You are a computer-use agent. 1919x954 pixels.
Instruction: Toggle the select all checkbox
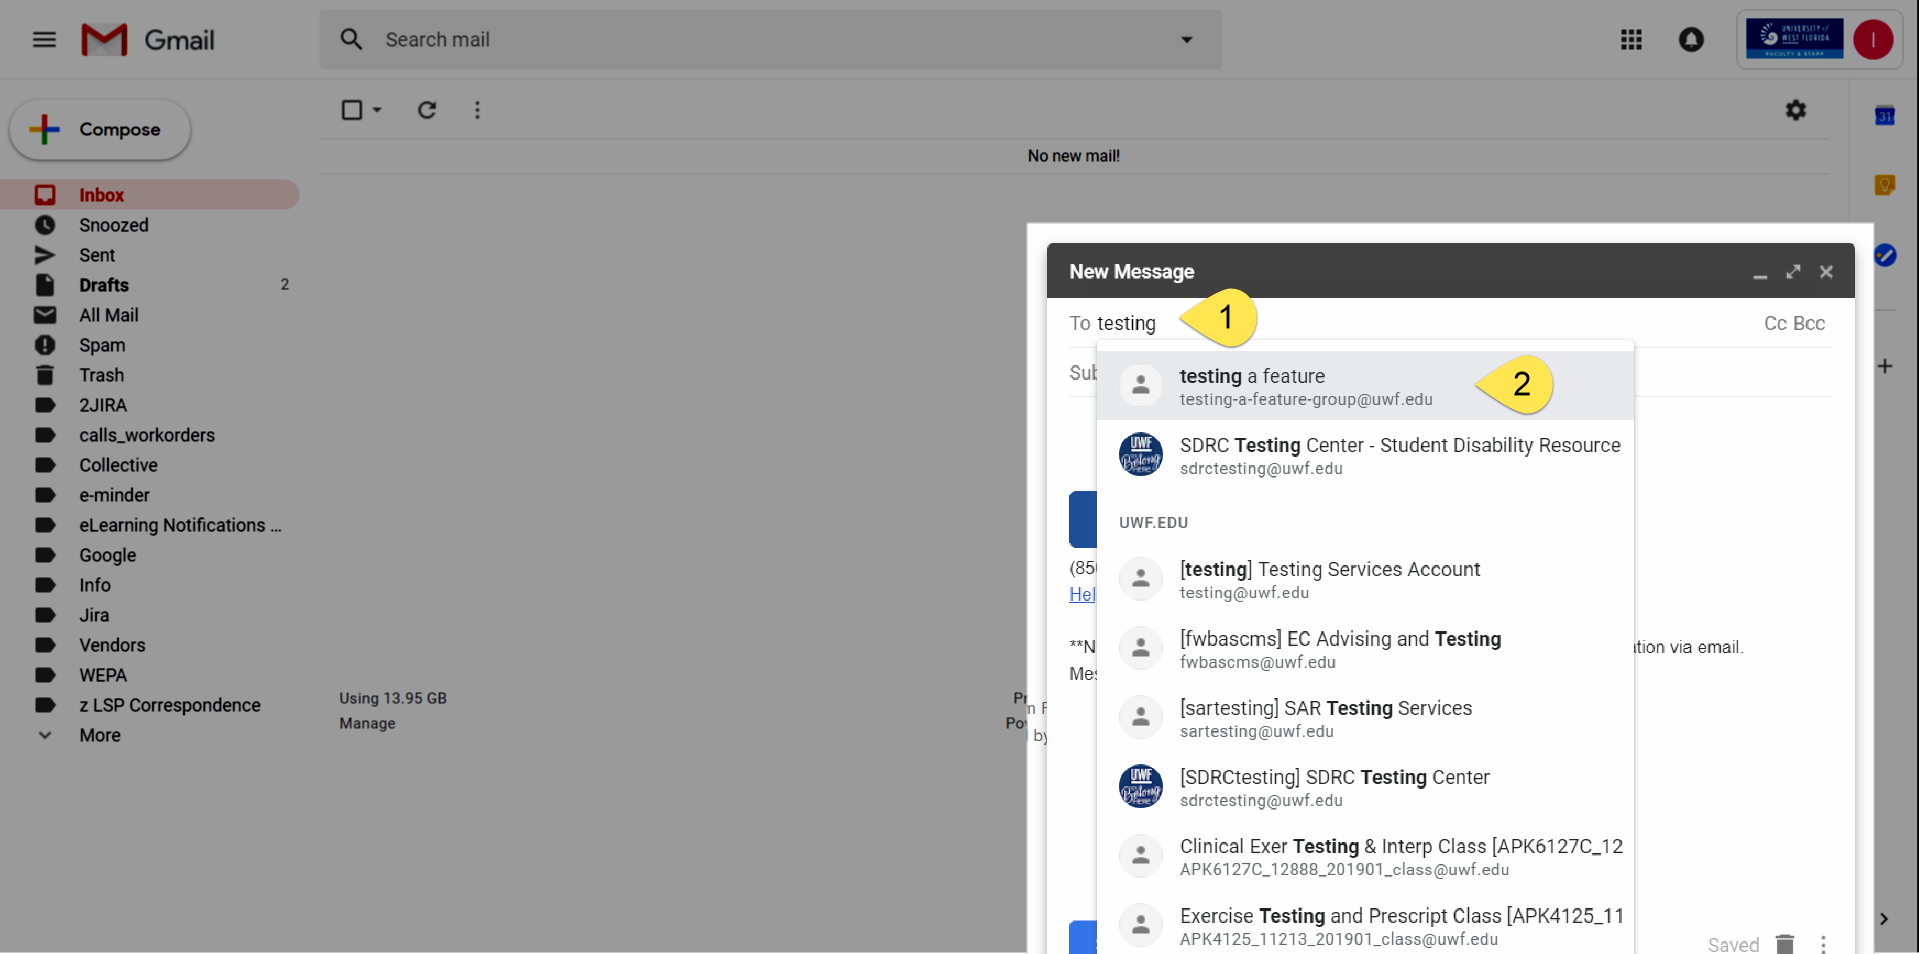tap(352, 110)
